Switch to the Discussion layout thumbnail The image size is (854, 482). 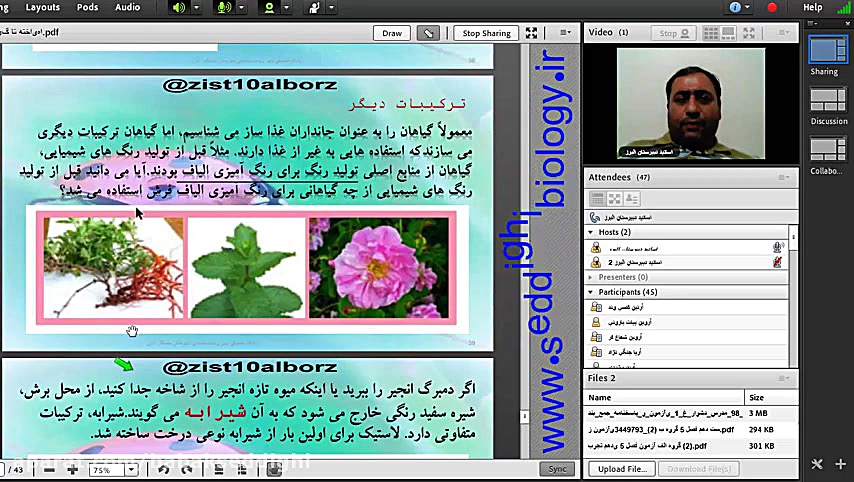[828, 101]
